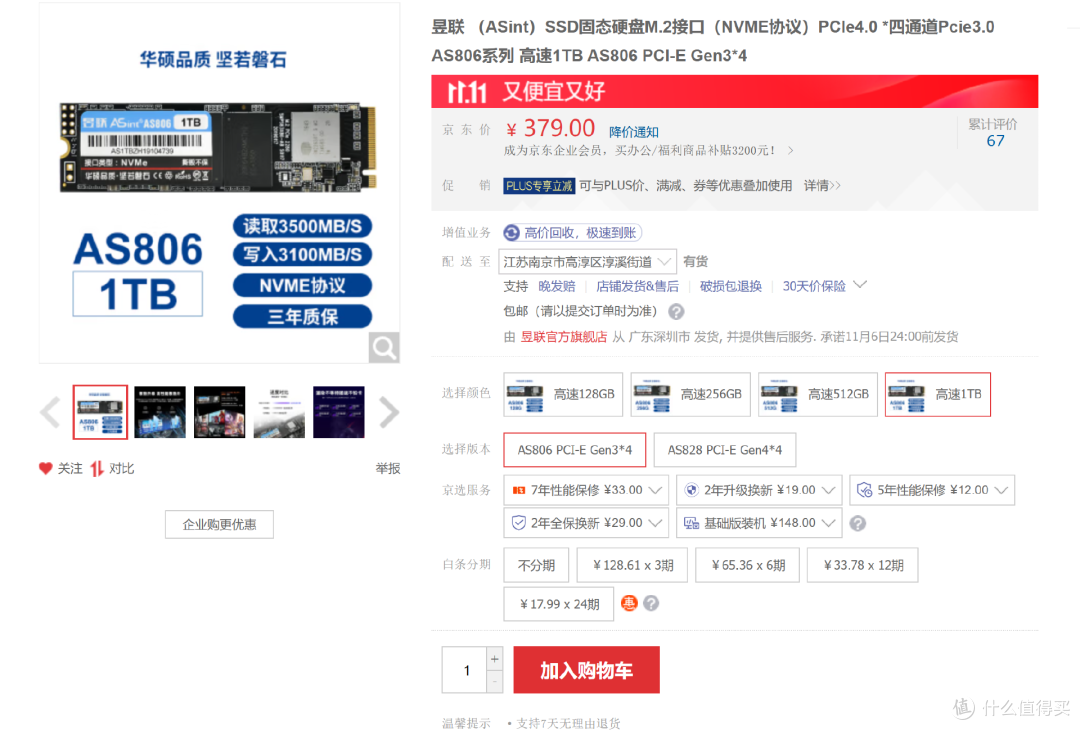Viewport: 1080px width, 730px height.
Task: Click the 30天价保险 link
Action: tap(814, 286)
